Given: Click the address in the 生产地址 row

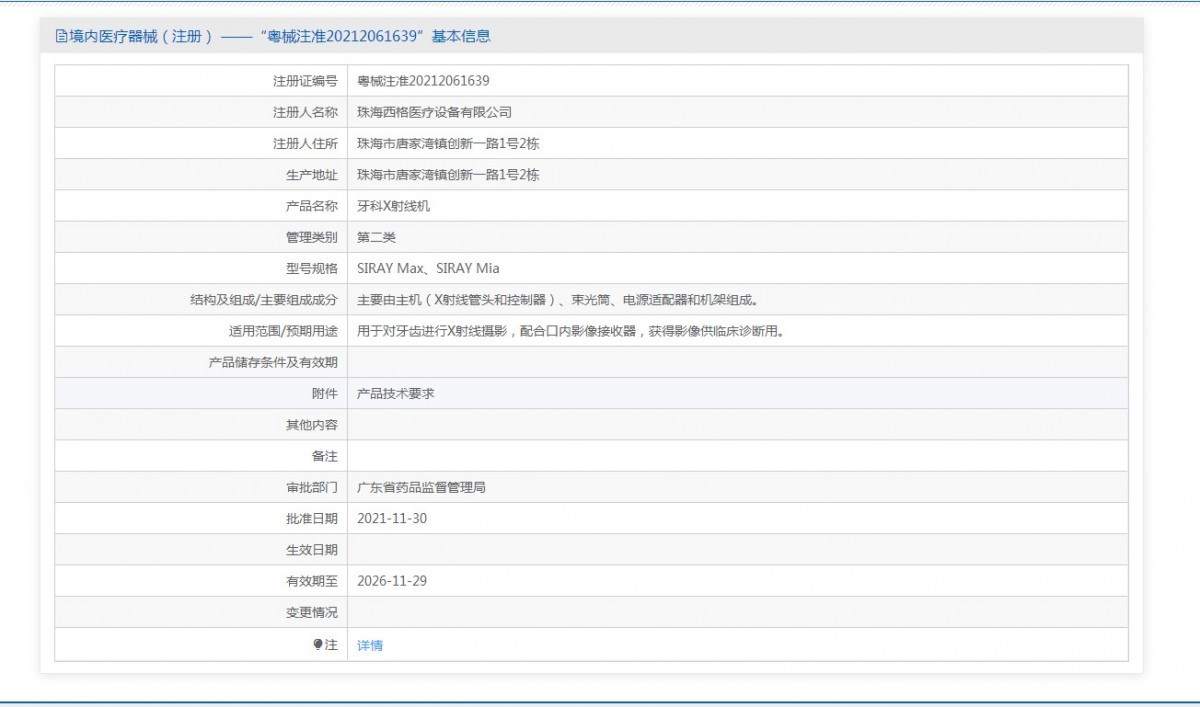Looking at the screenshot, I should tap(448, 175).
